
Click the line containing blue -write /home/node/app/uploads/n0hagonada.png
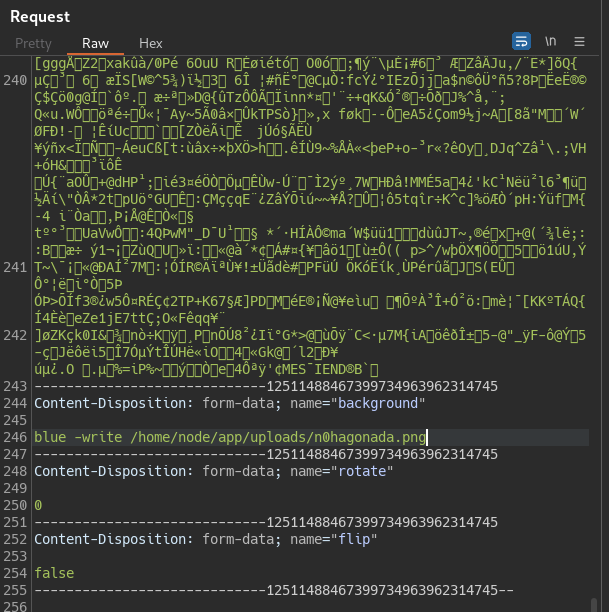[x=311, y=437]
